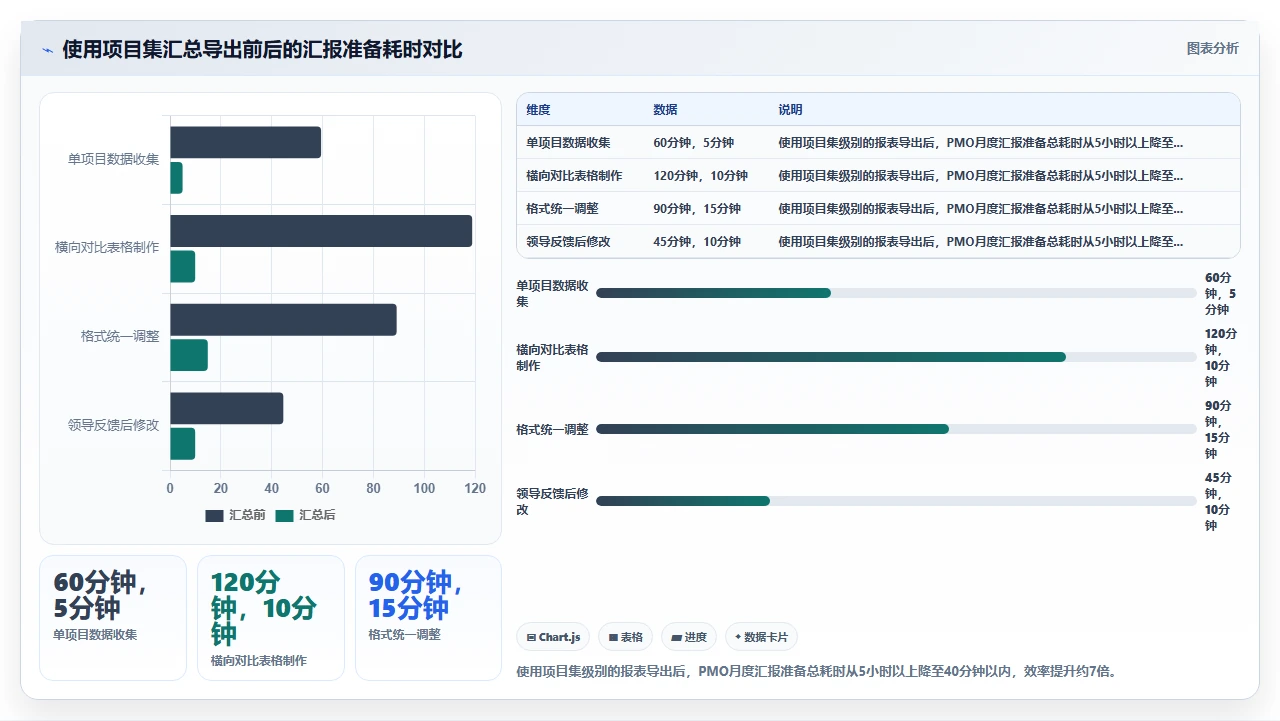Screen dimensions: 1280x721
Task: Select the 横向对比表格制作 table row cell
Action: [574, 176]
